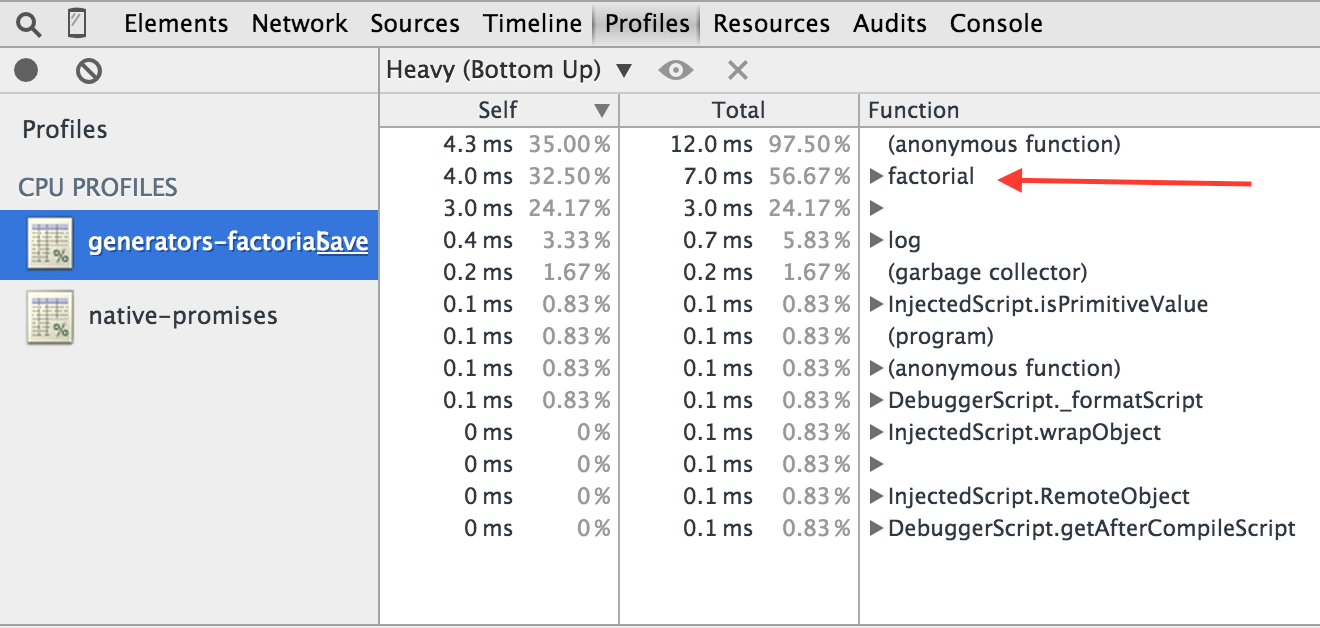Image resolution: width=1320 pixels, height=628 pixels.
Task: Expand the log function row
Action: [x=876, y=241]
